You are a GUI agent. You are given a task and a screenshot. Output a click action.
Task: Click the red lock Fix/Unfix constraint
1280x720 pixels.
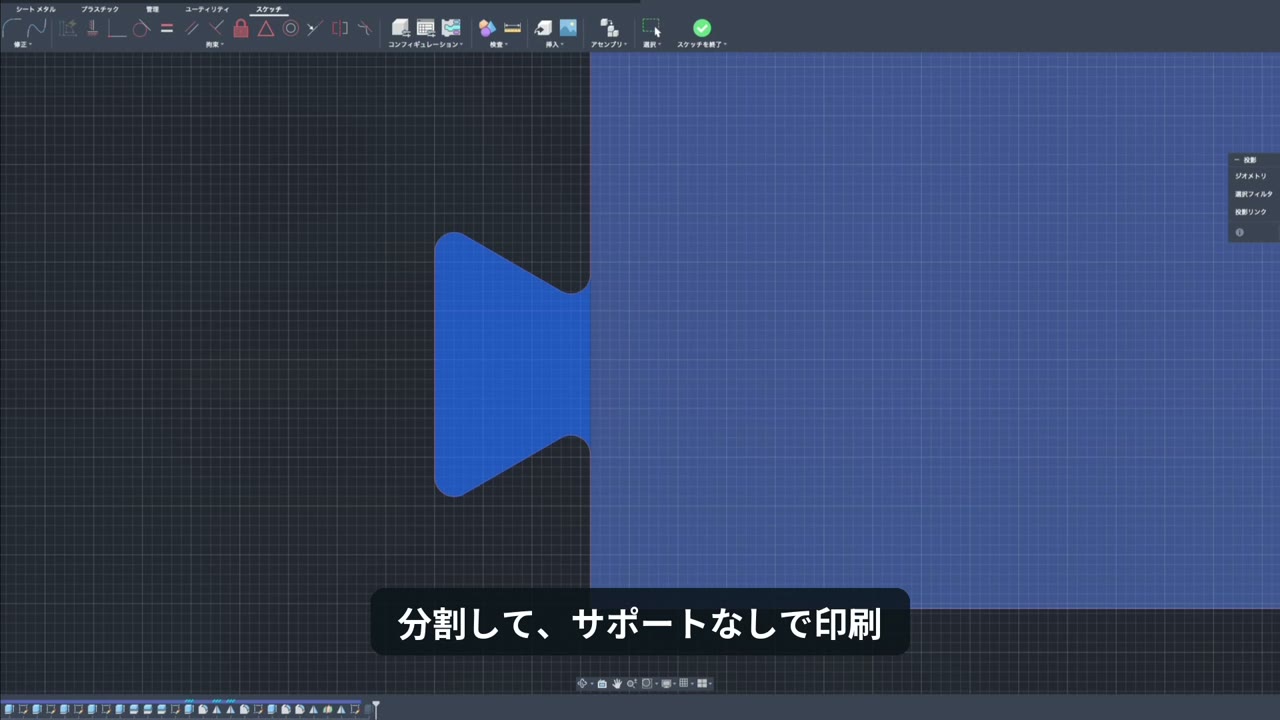[241, 28]
